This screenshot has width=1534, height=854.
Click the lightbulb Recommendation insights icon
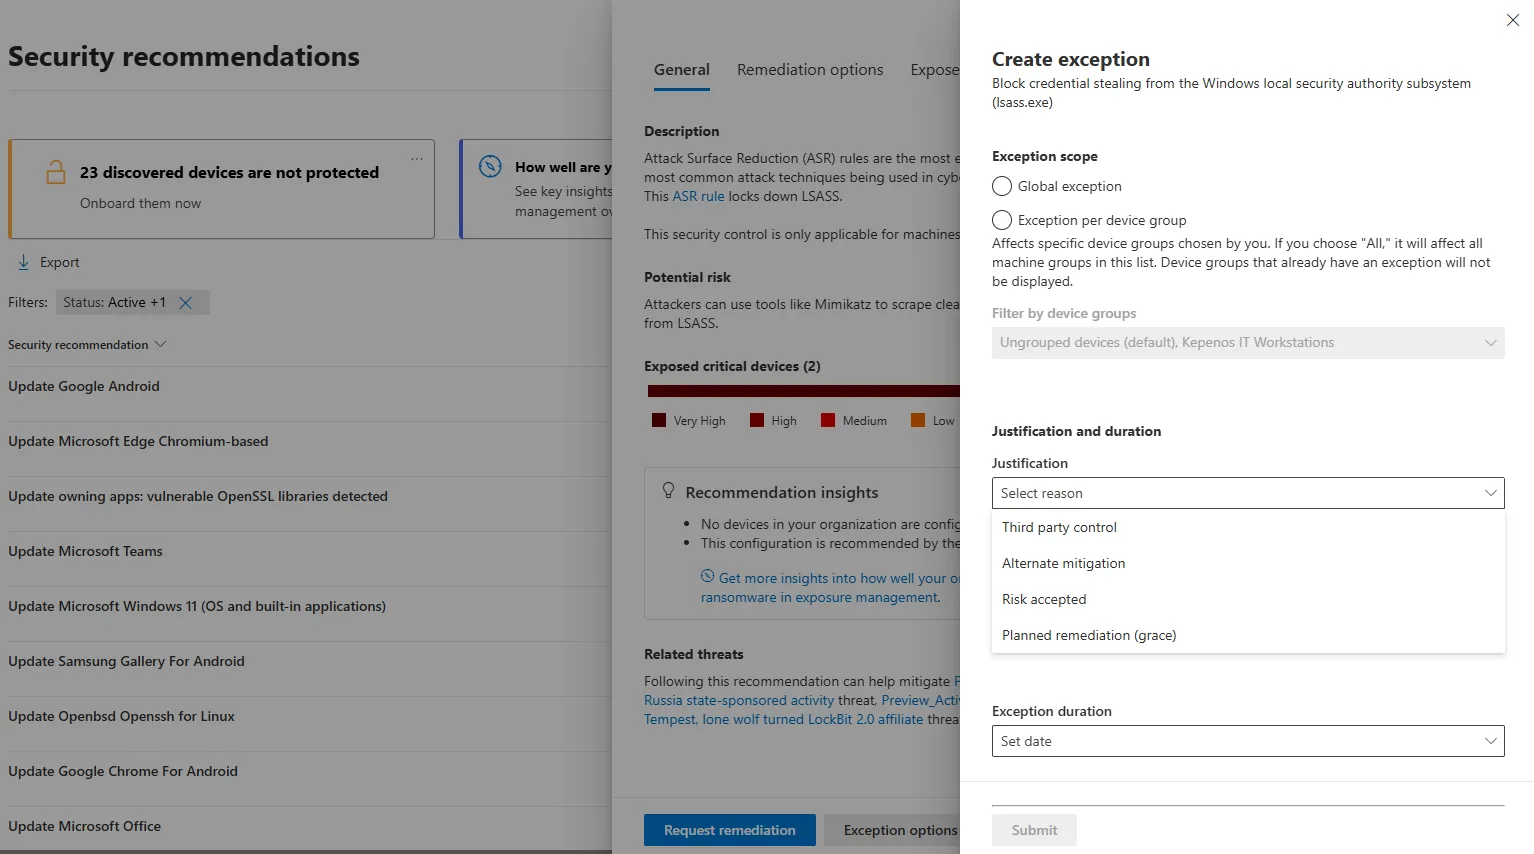(x=669, y=490)
